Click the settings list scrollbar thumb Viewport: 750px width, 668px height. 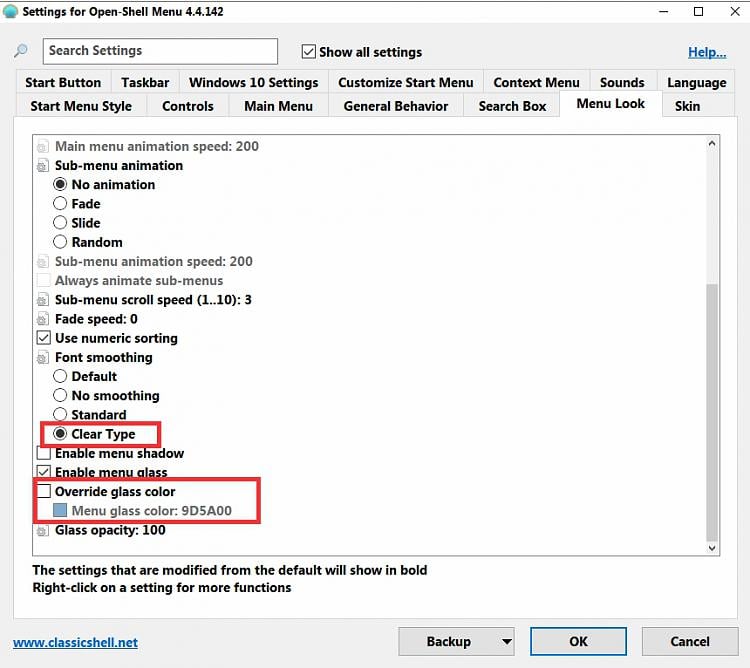pyautogui.click(x=712, y=412)
